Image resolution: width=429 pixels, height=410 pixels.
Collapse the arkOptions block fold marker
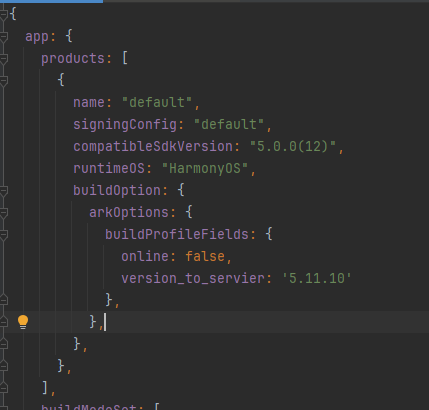click(4, 212)
